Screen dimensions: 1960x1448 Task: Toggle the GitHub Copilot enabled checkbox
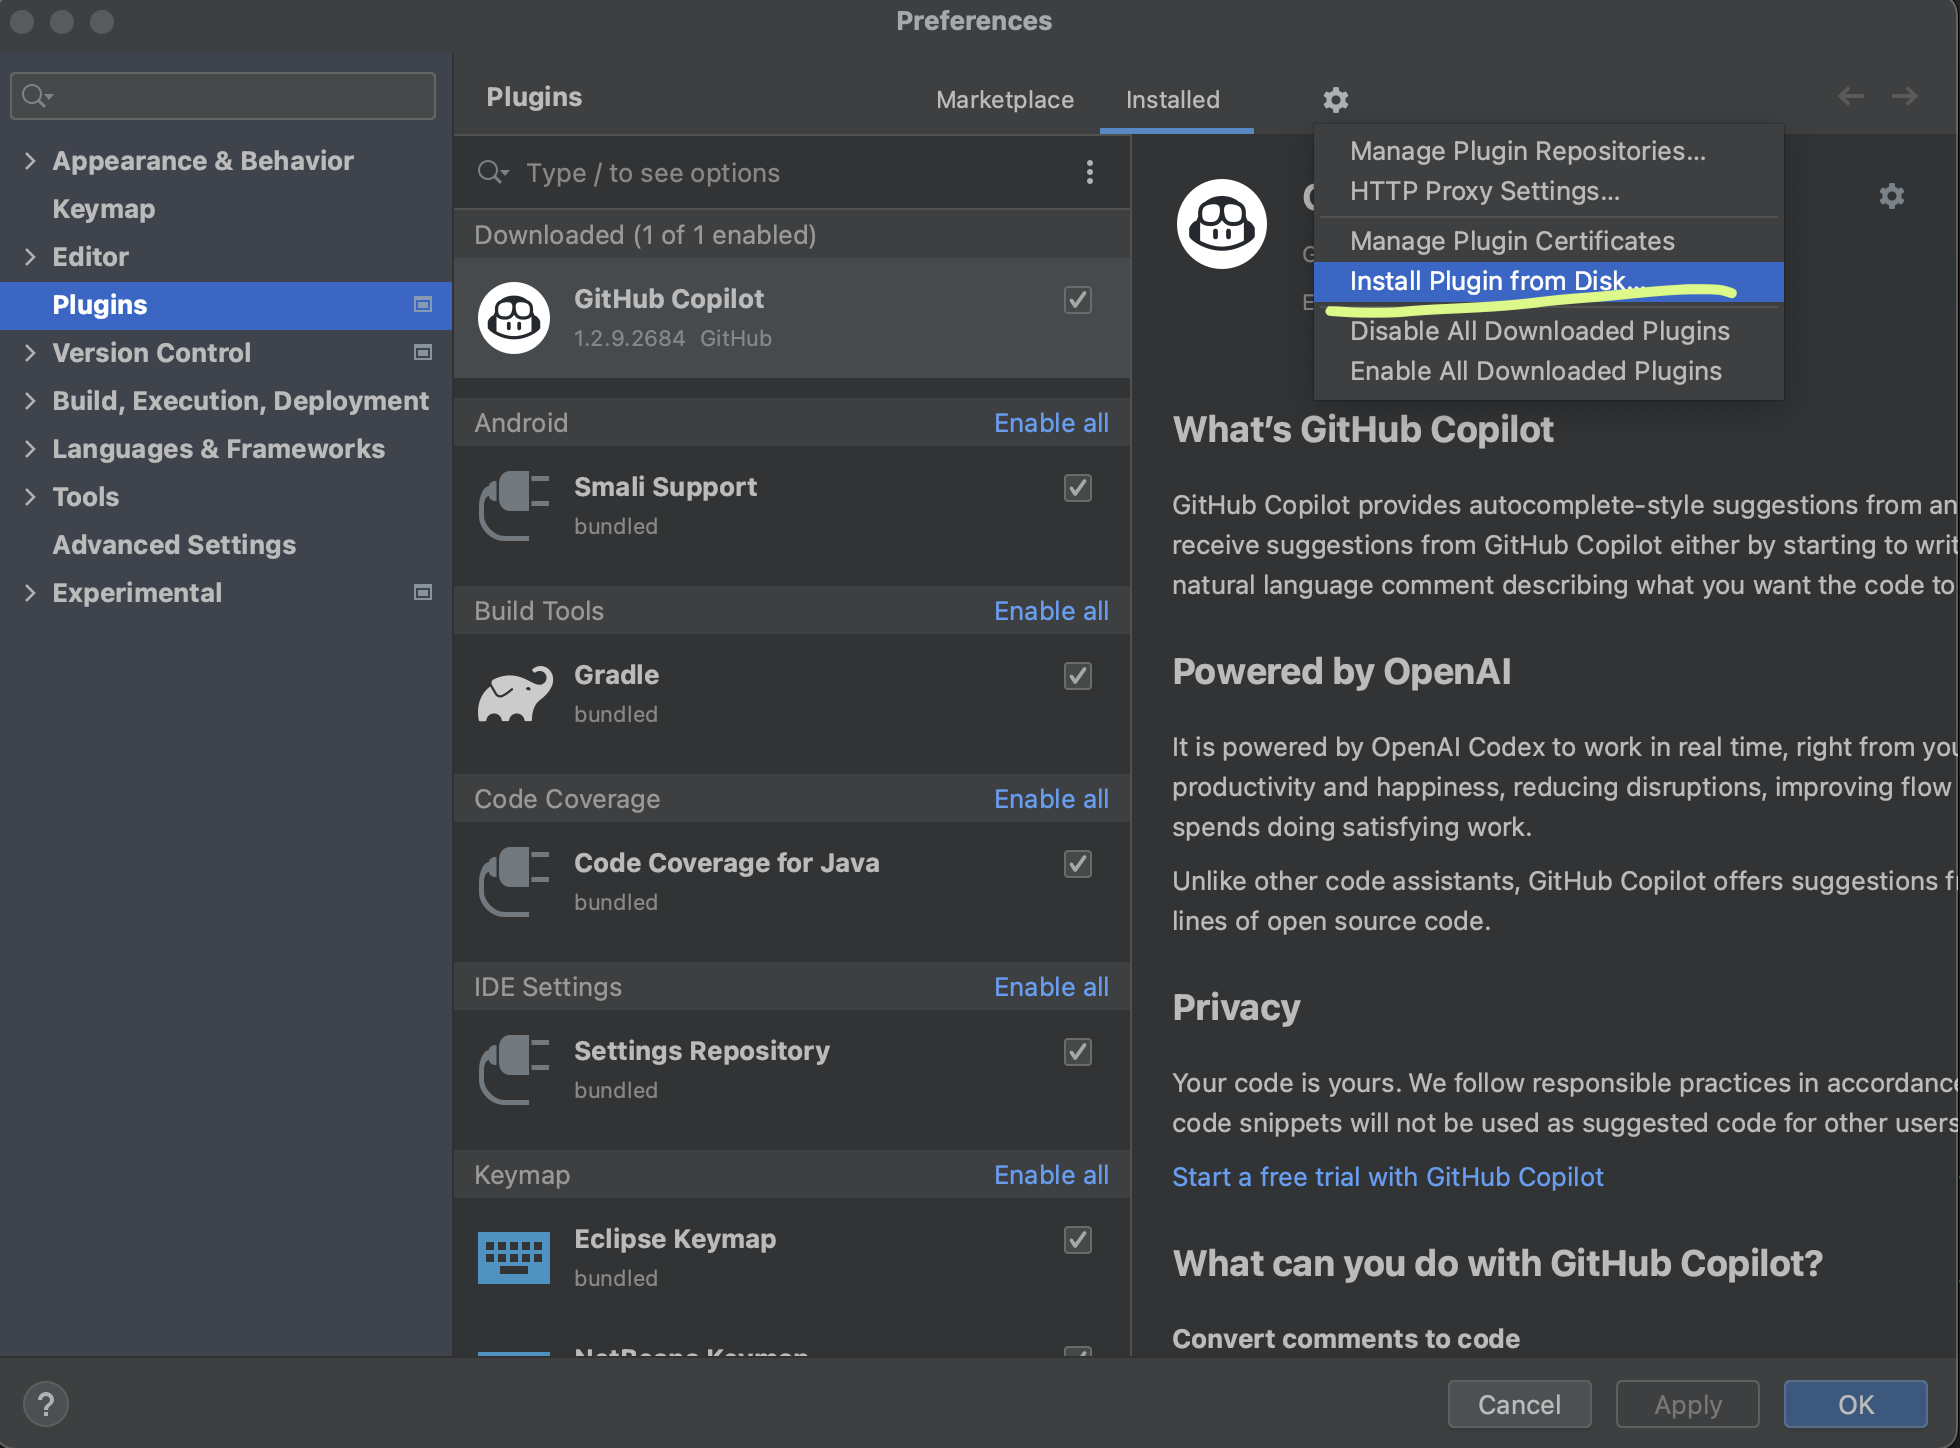[x=1077, y=300]
